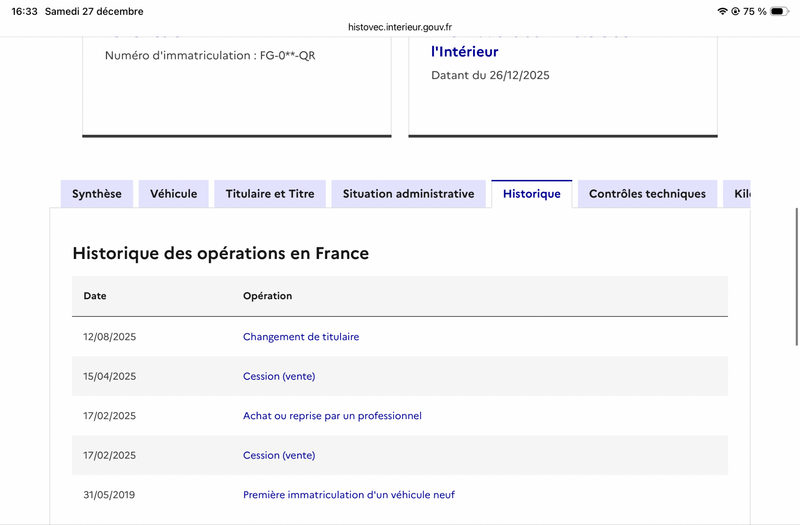Image resolution: width=800 pixels, height=525 pixels.
Task: Open the Situation administrative tab
Action: (408, 194)
